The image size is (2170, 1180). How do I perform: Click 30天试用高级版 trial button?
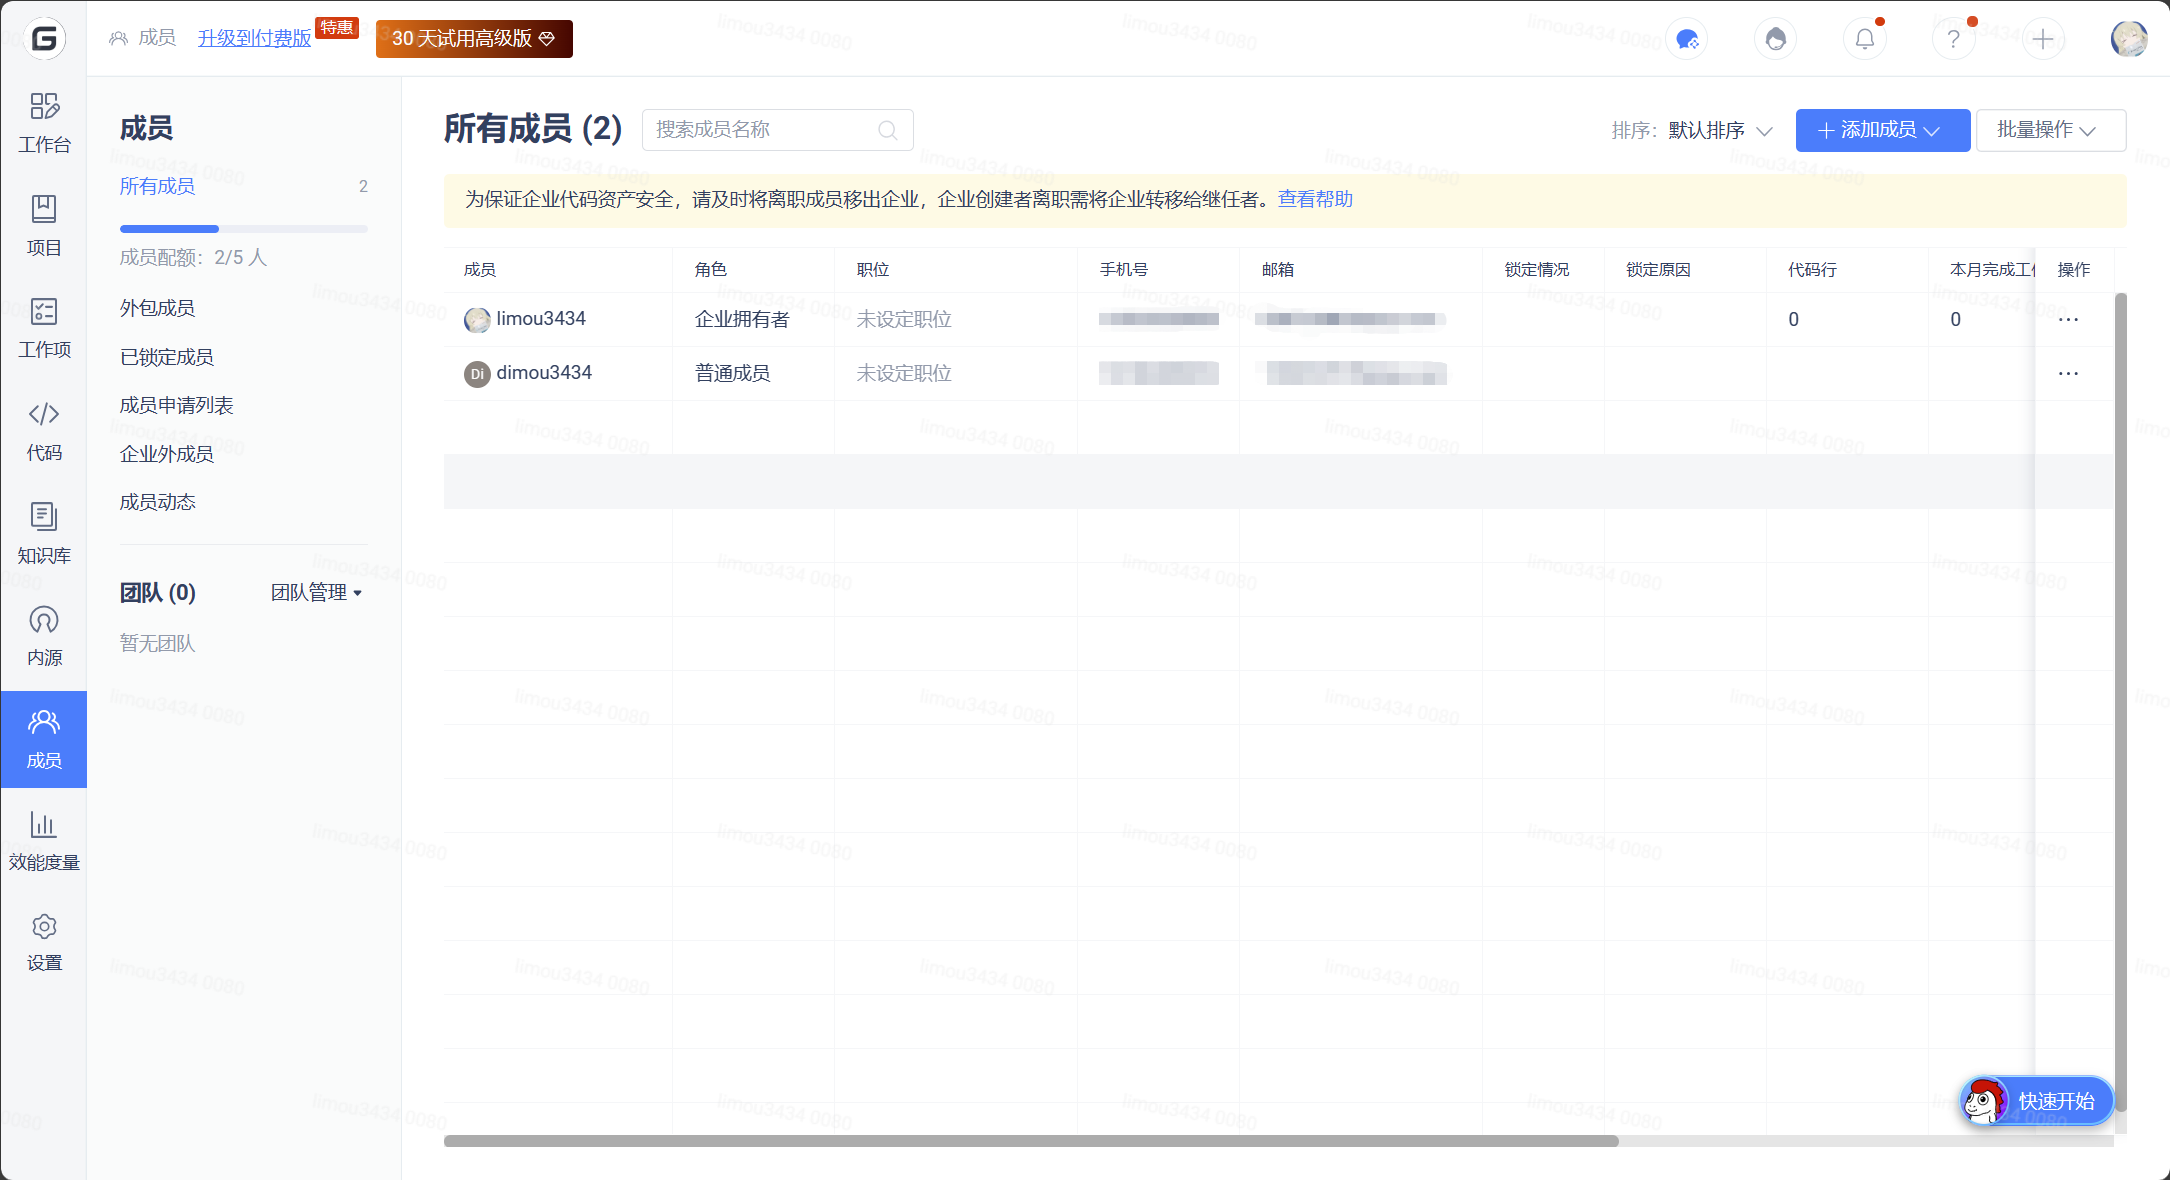(474, 39)
